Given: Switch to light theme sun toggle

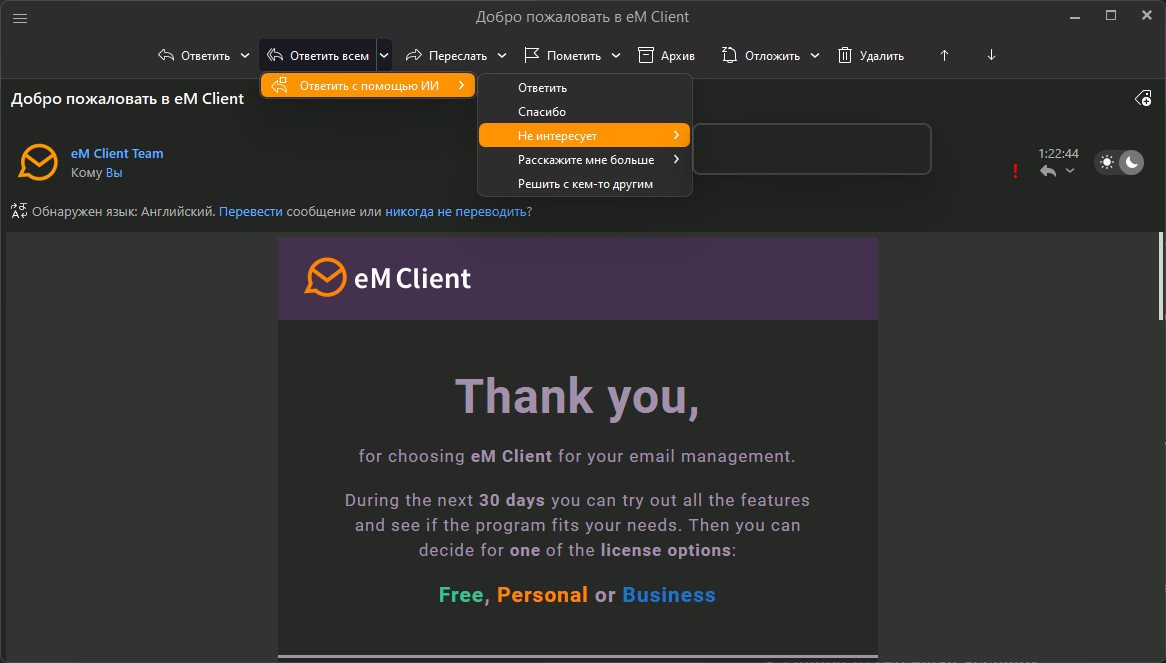Looking at the screenshot, I should click(1107, 162).
